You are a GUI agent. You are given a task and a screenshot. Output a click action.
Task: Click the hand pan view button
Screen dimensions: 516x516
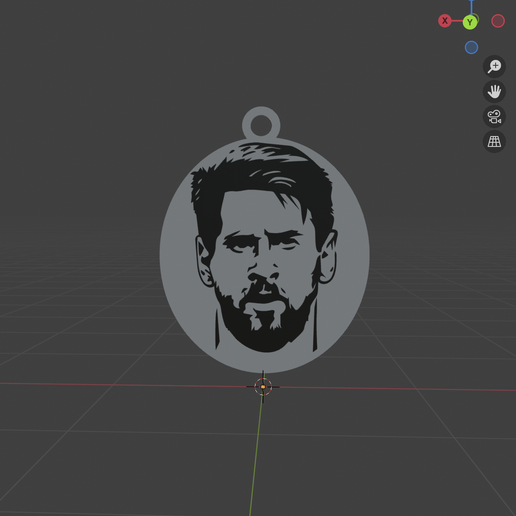pyautogui.click(x=494, y=91)
